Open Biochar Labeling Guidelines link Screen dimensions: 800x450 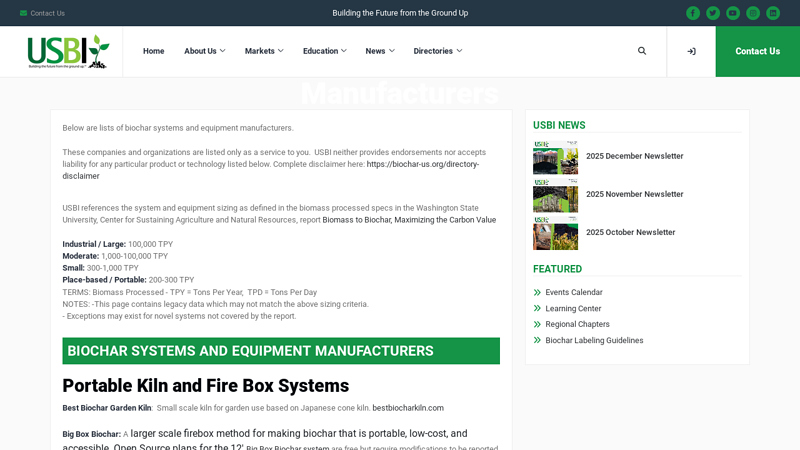point(594,340)
